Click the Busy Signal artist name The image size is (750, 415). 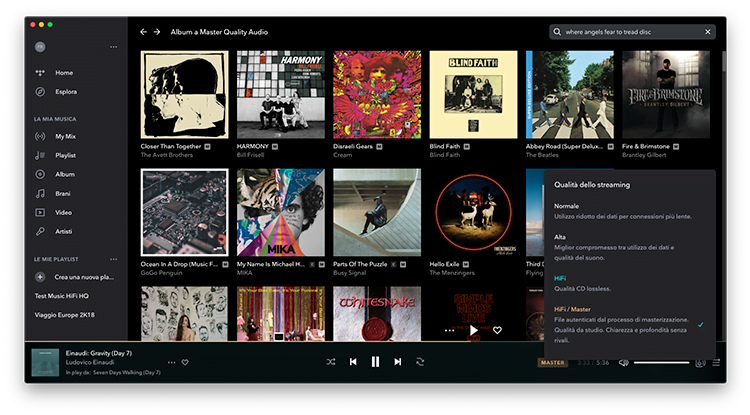pos(350,273)
